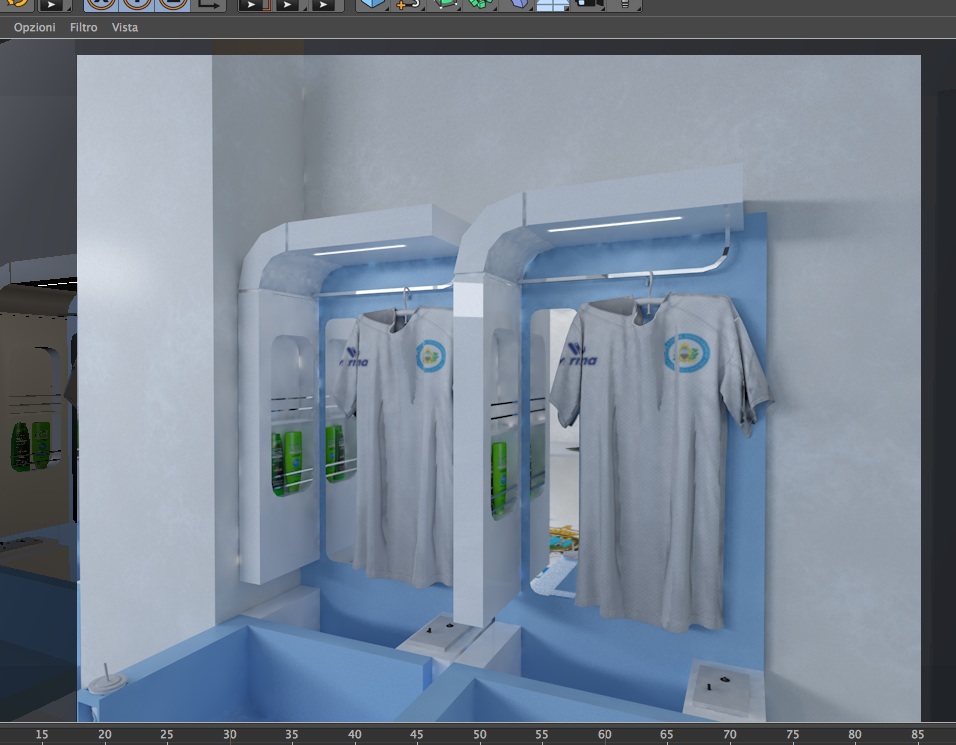
Task: Add a camera object
Action: click(589, 4)
